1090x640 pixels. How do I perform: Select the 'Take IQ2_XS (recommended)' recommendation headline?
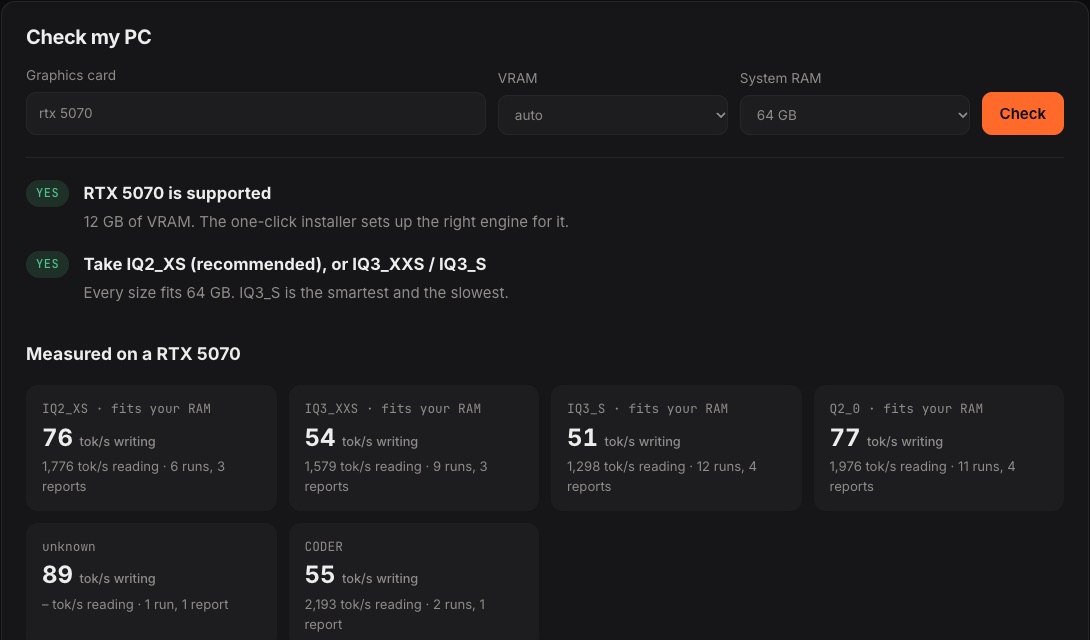(x=285, y=264)
